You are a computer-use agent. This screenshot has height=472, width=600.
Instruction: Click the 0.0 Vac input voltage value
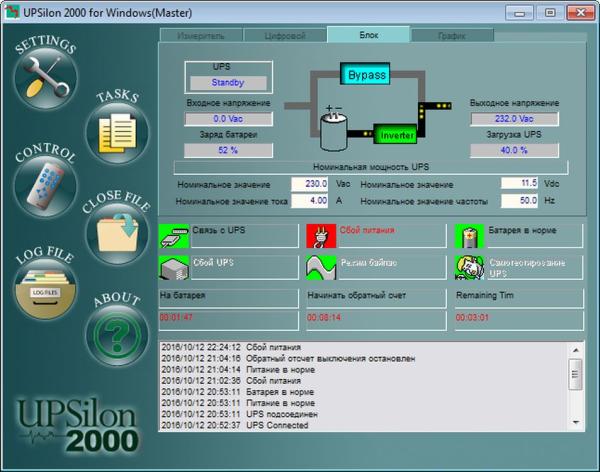tap(228, 119)
